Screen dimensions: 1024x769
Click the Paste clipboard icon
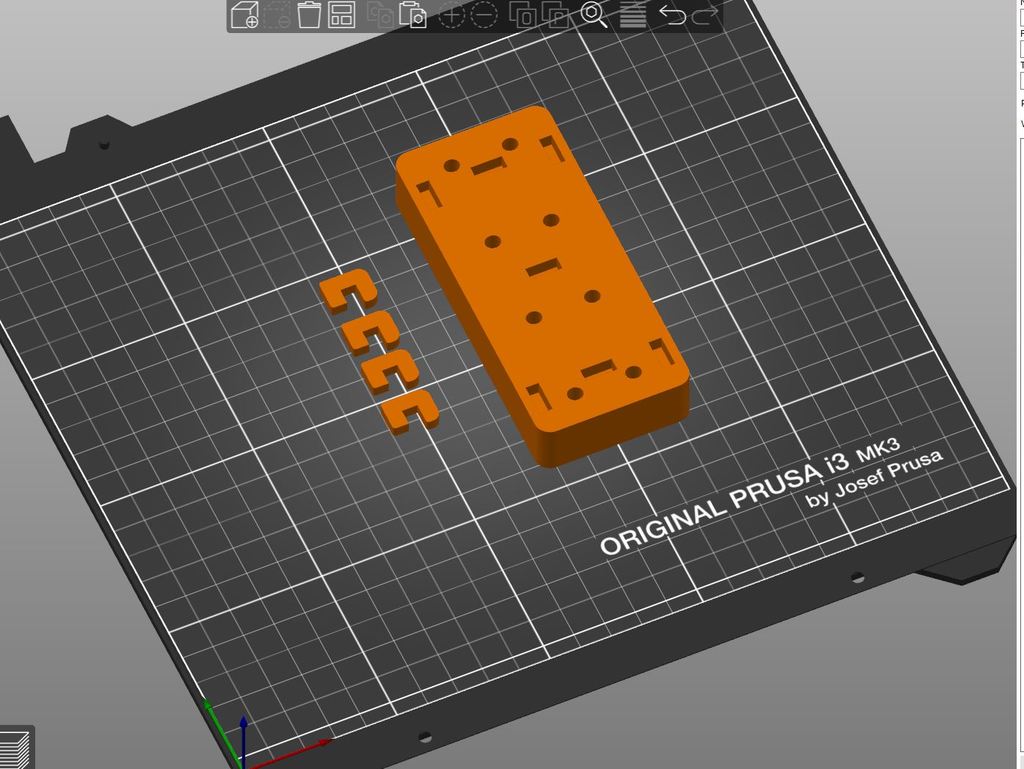(x=413, y=15)
